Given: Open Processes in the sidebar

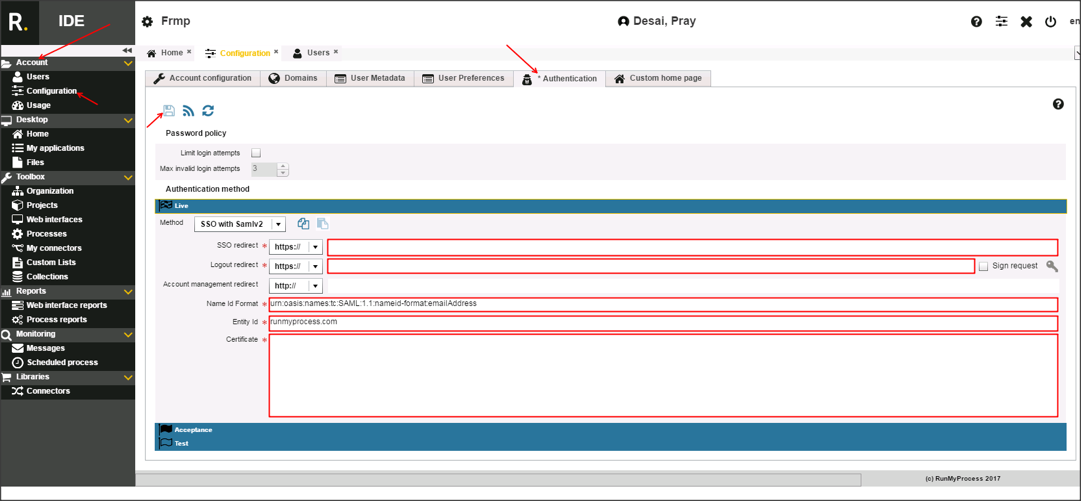Looking at the screenshot, I should click(x=46, y=234).
